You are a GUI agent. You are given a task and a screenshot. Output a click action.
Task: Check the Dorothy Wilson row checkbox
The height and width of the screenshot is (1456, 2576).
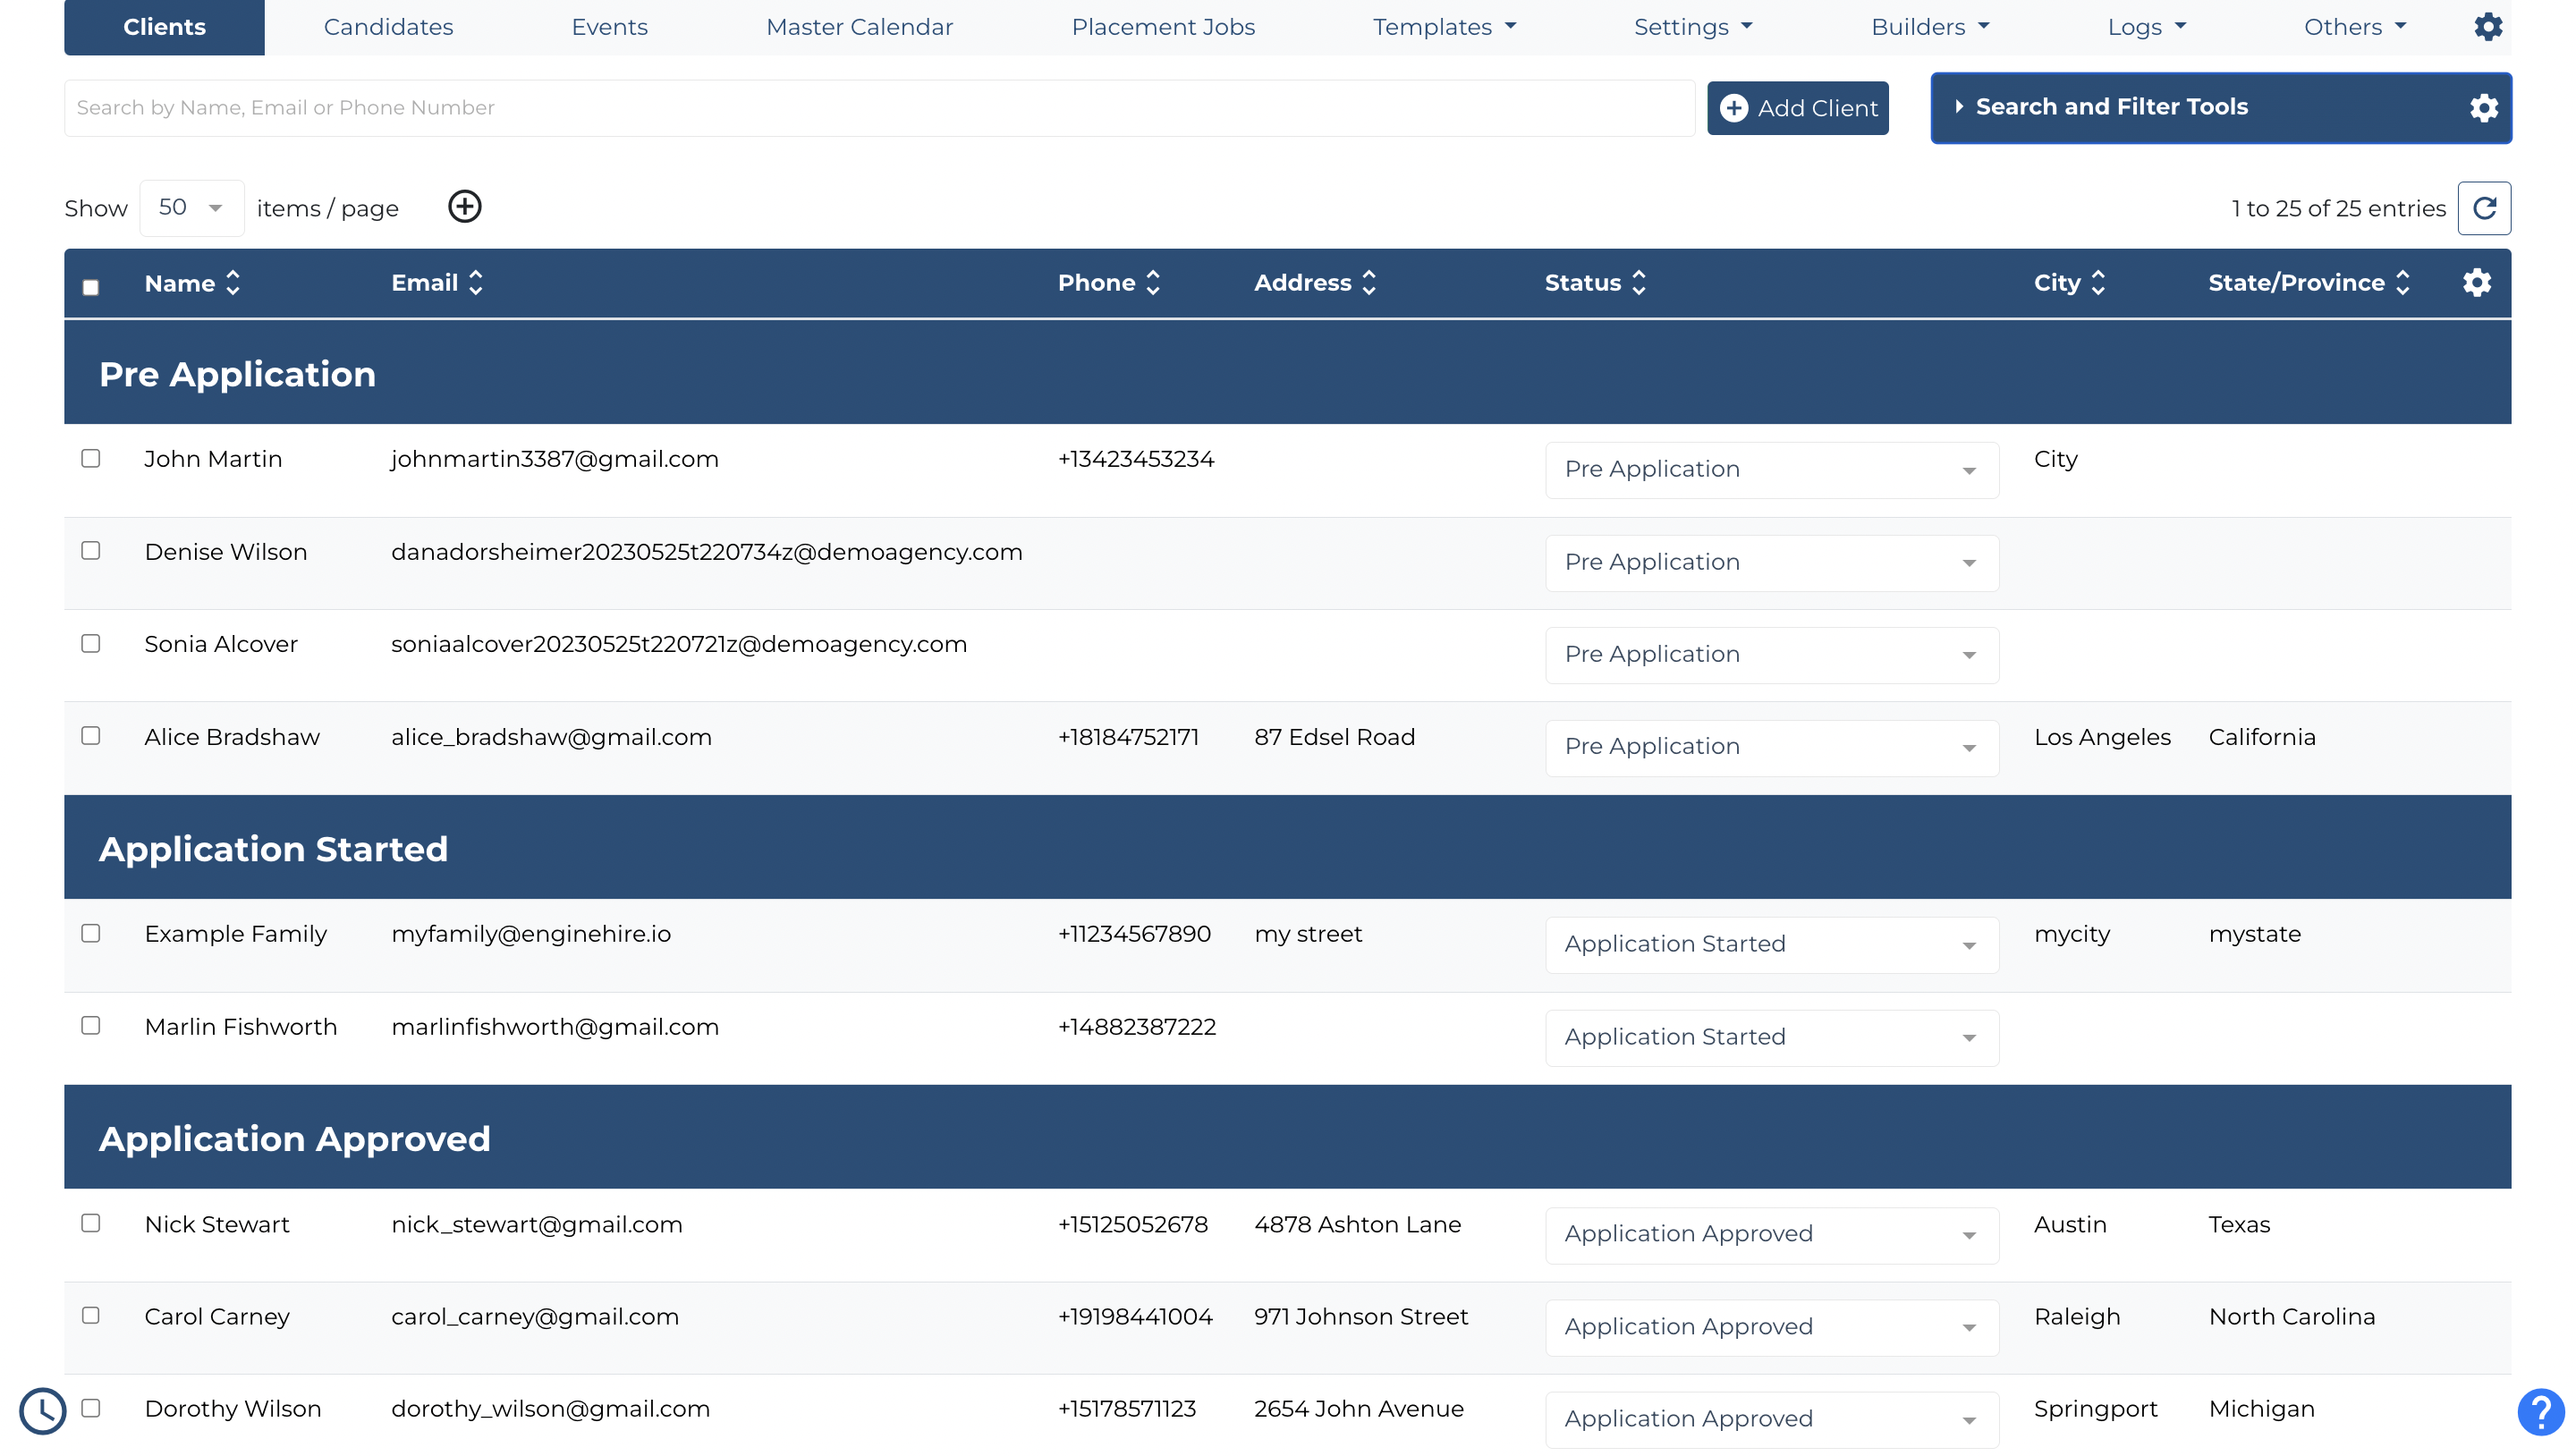pos(91,1408)
